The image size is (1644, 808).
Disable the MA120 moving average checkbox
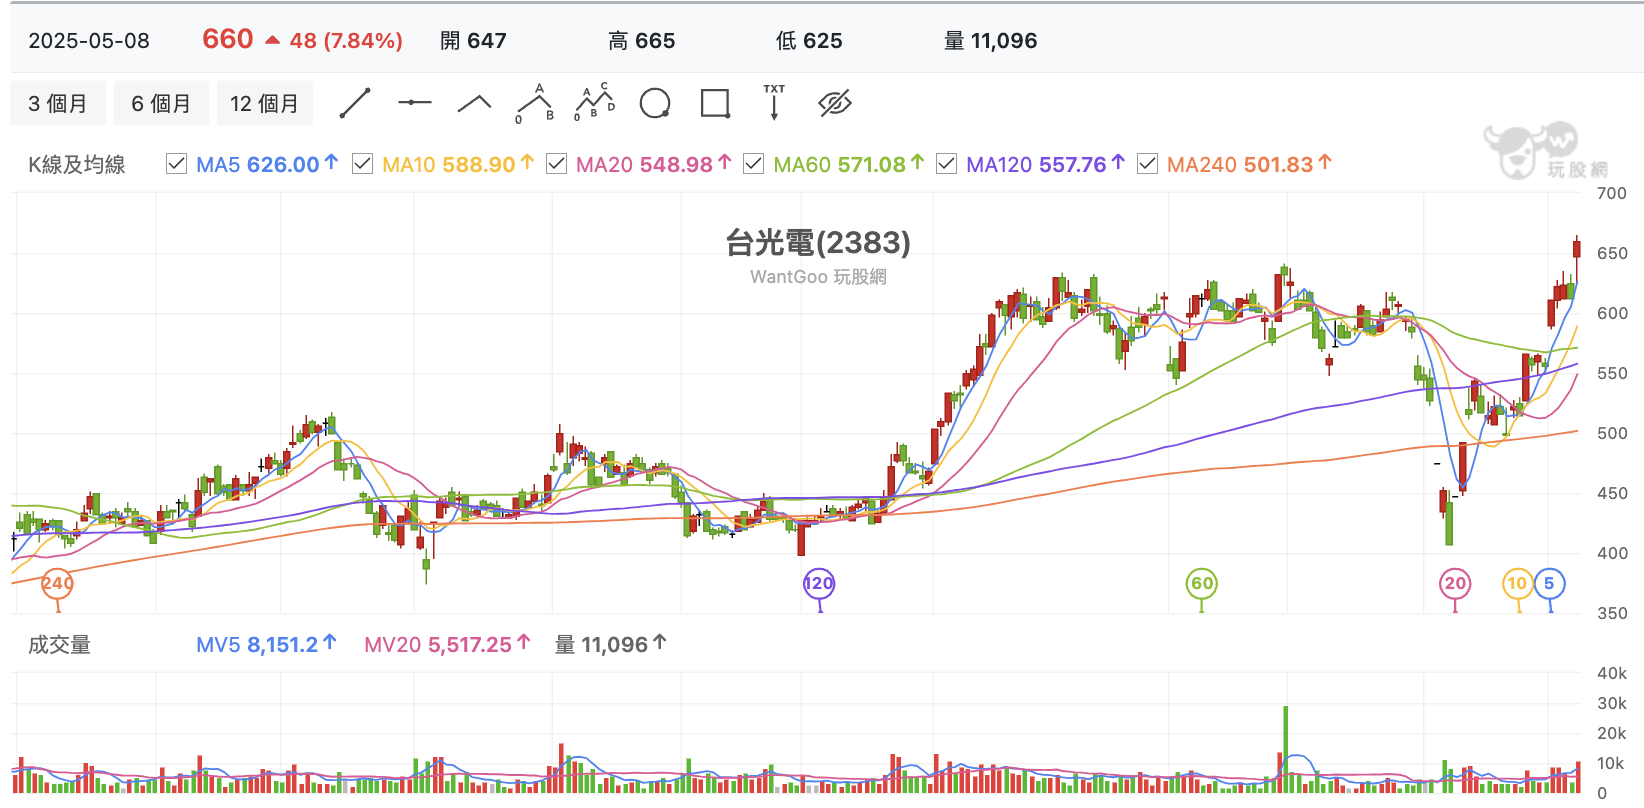point(946,163)
